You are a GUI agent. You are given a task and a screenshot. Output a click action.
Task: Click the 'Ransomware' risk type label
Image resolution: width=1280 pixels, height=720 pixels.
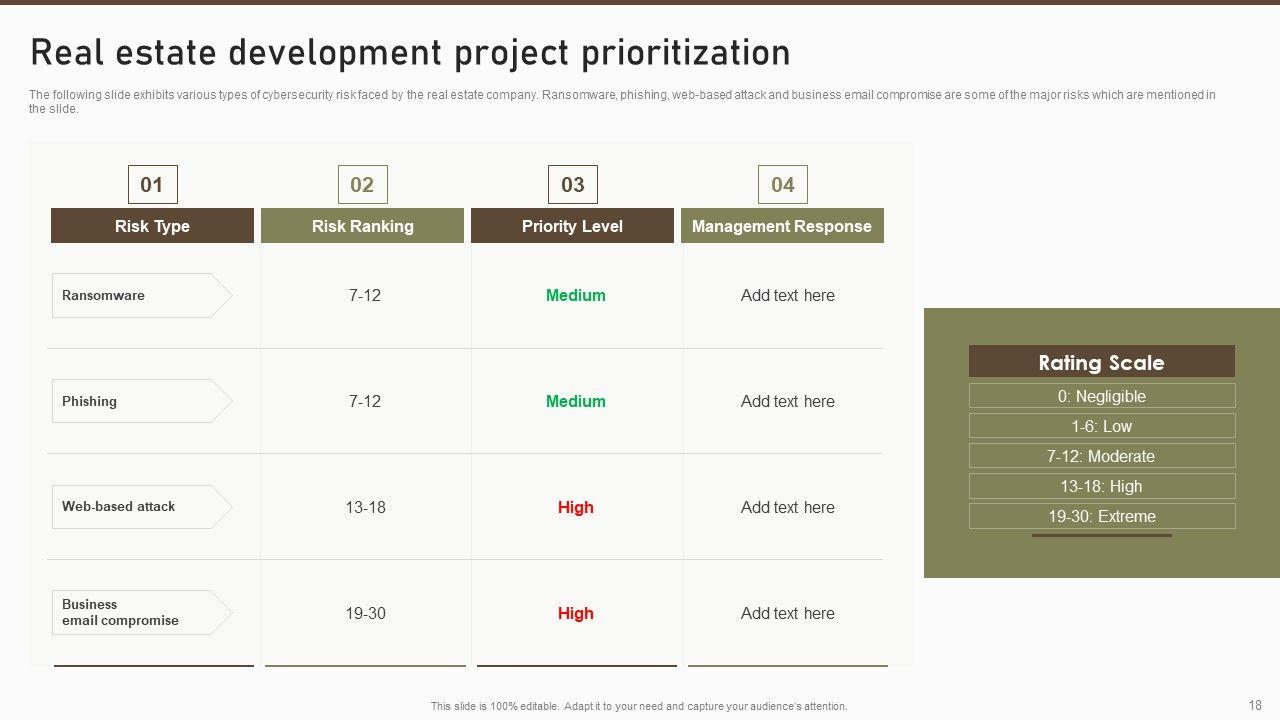[142, 295]
